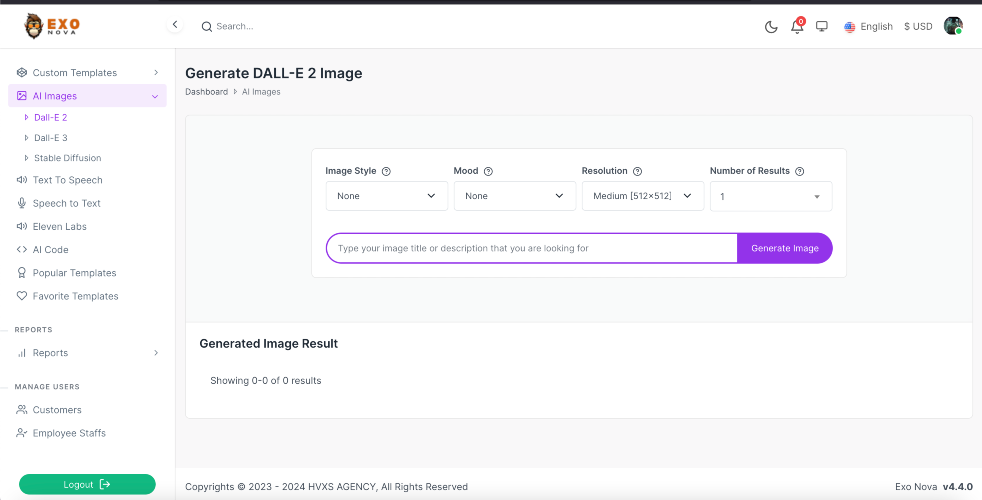Click the Customers people icon
982x500 pixels.
[22, 410]
